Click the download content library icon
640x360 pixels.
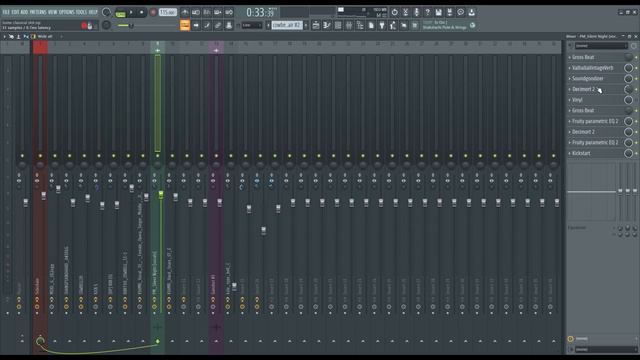pos(471,13)
